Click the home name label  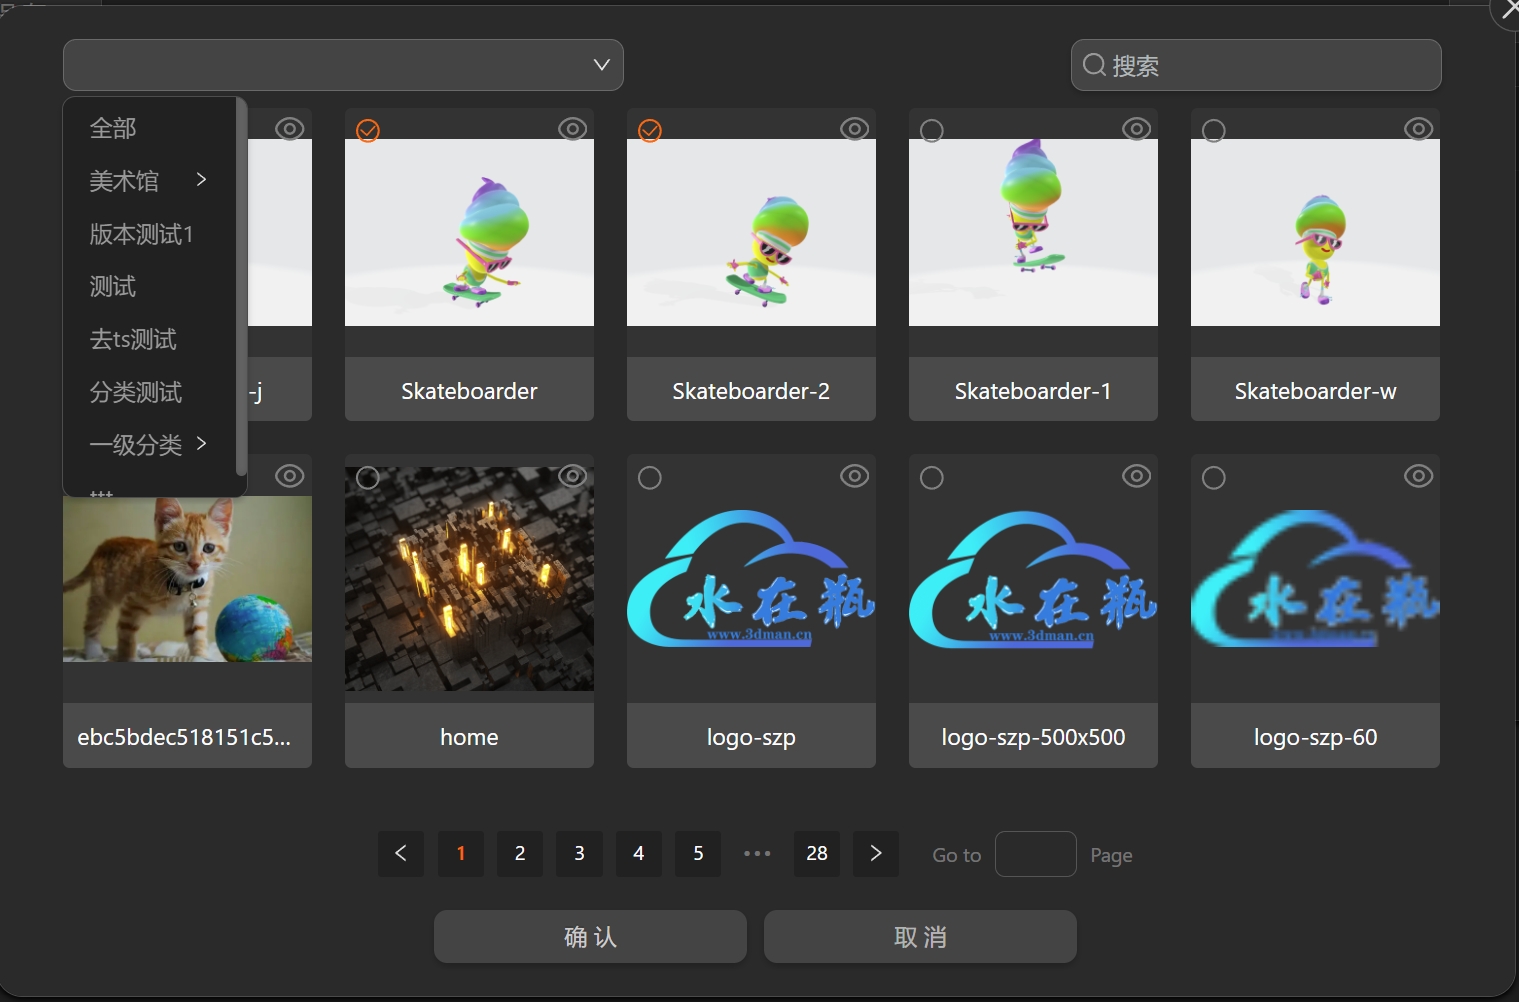coord(469,737)
